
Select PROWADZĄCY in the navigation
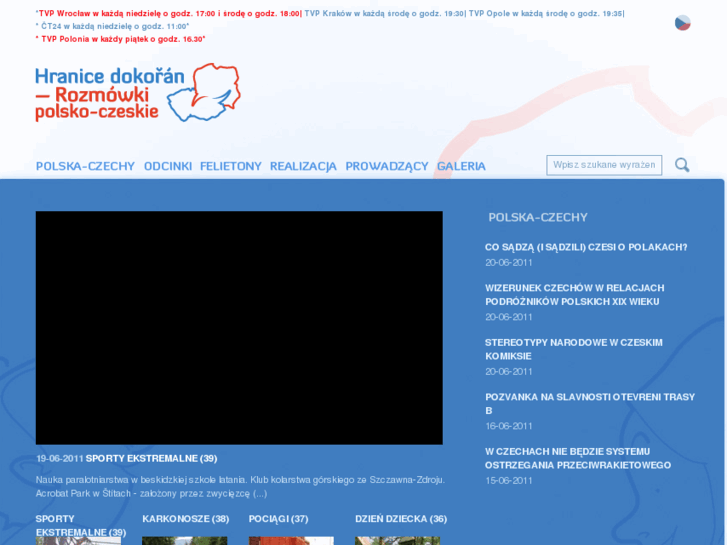[387, 167]
